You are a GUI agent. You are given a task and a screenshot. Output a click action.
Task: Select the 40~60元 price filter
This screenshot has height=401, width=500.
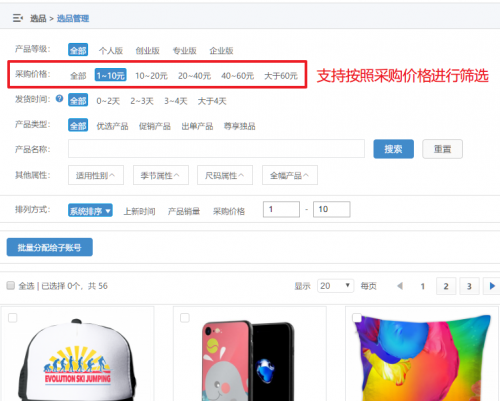[237, 76]
